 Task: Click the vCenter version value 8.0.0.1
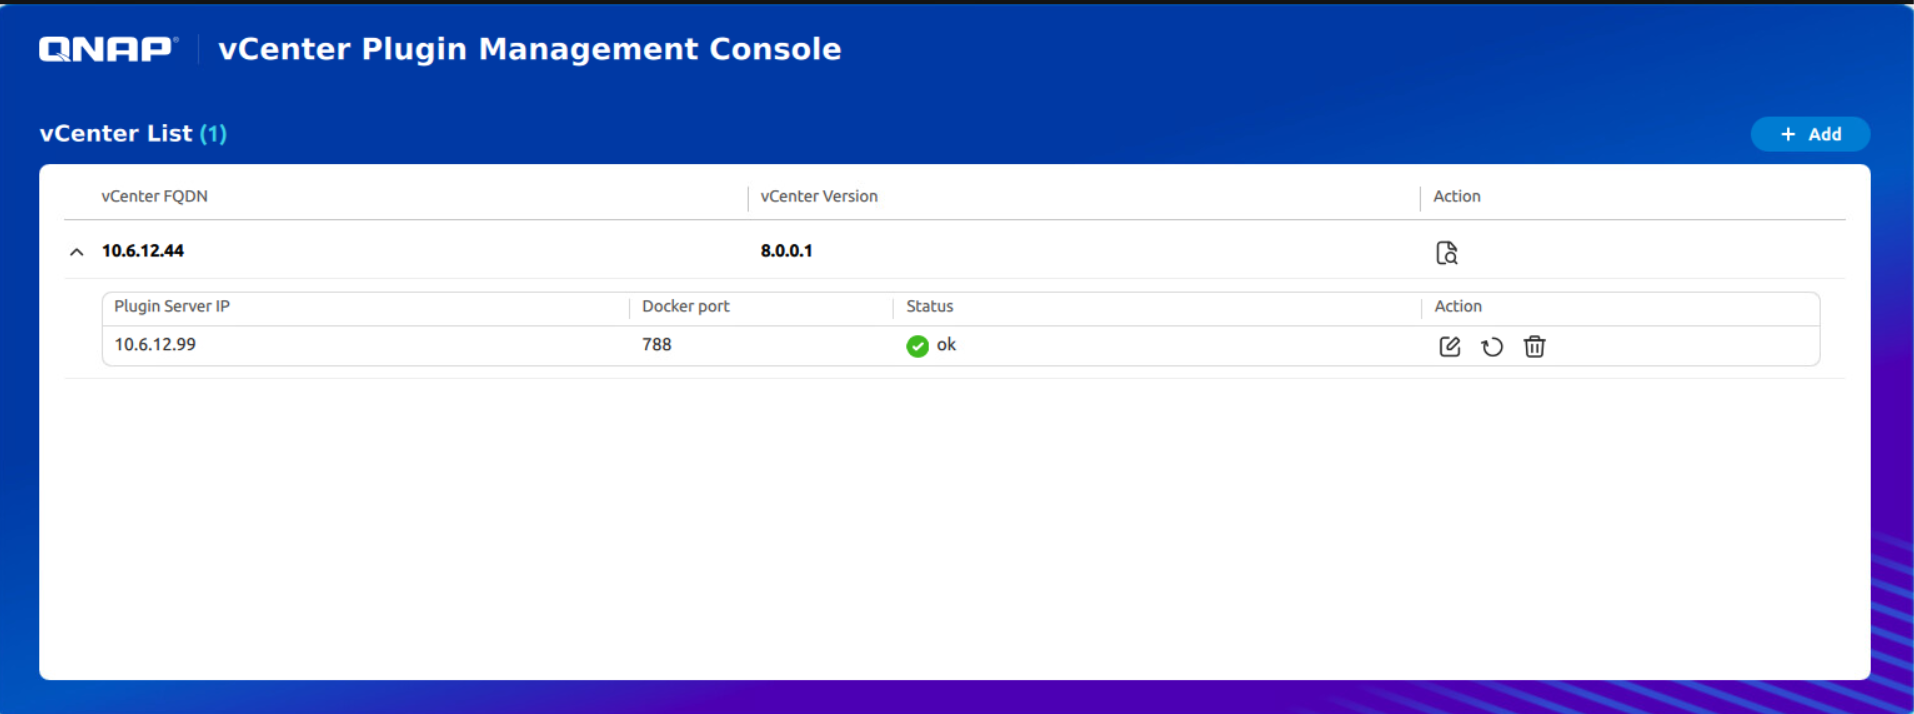tap(786, 251)
